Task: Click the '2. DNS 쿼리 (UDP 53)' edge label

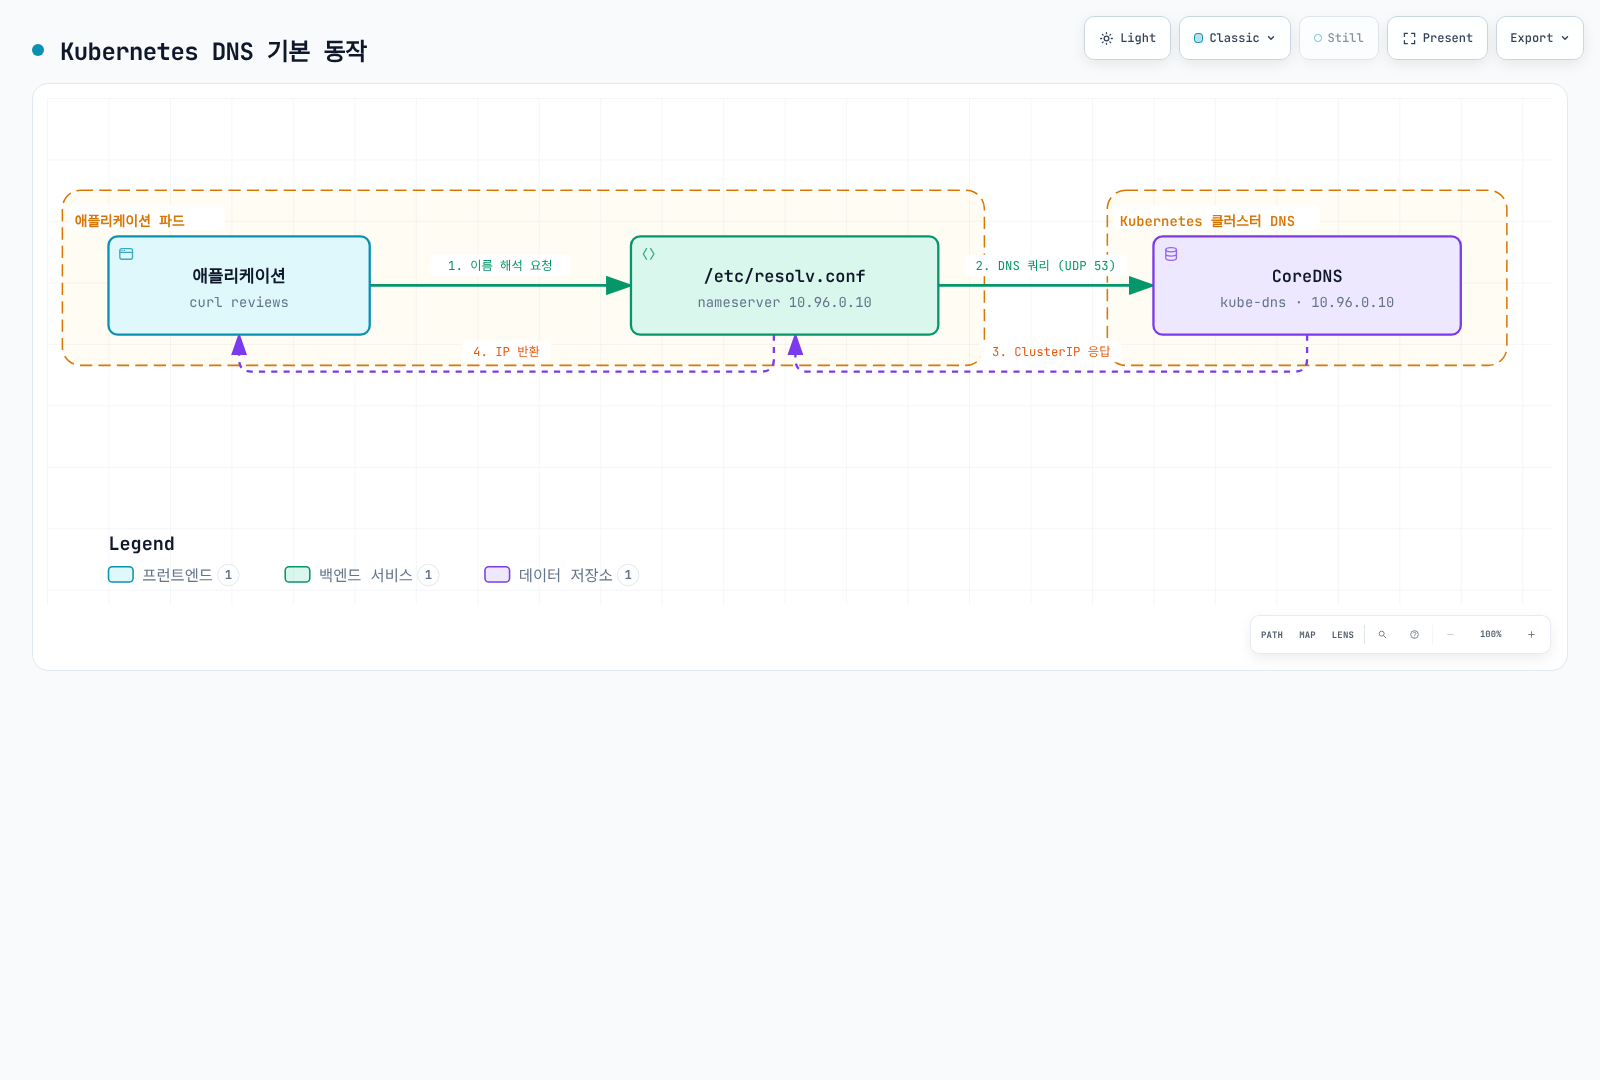Action: [x=1045, y=266]
